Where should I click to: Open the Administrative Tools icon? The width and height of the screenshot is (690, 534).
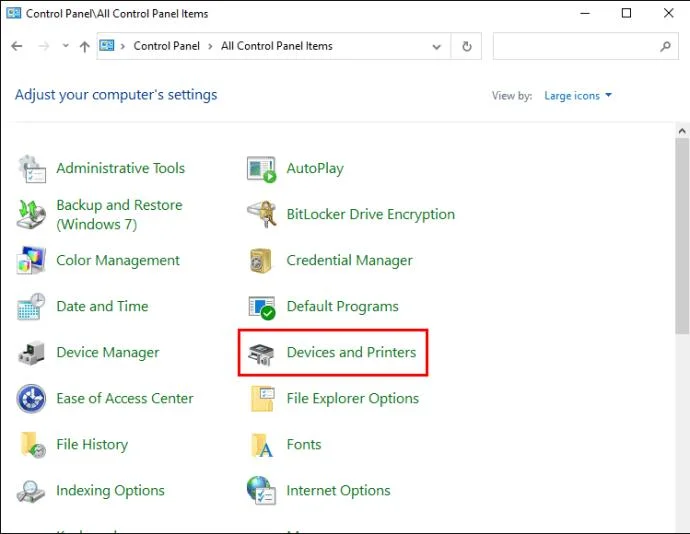pos(32,169)
